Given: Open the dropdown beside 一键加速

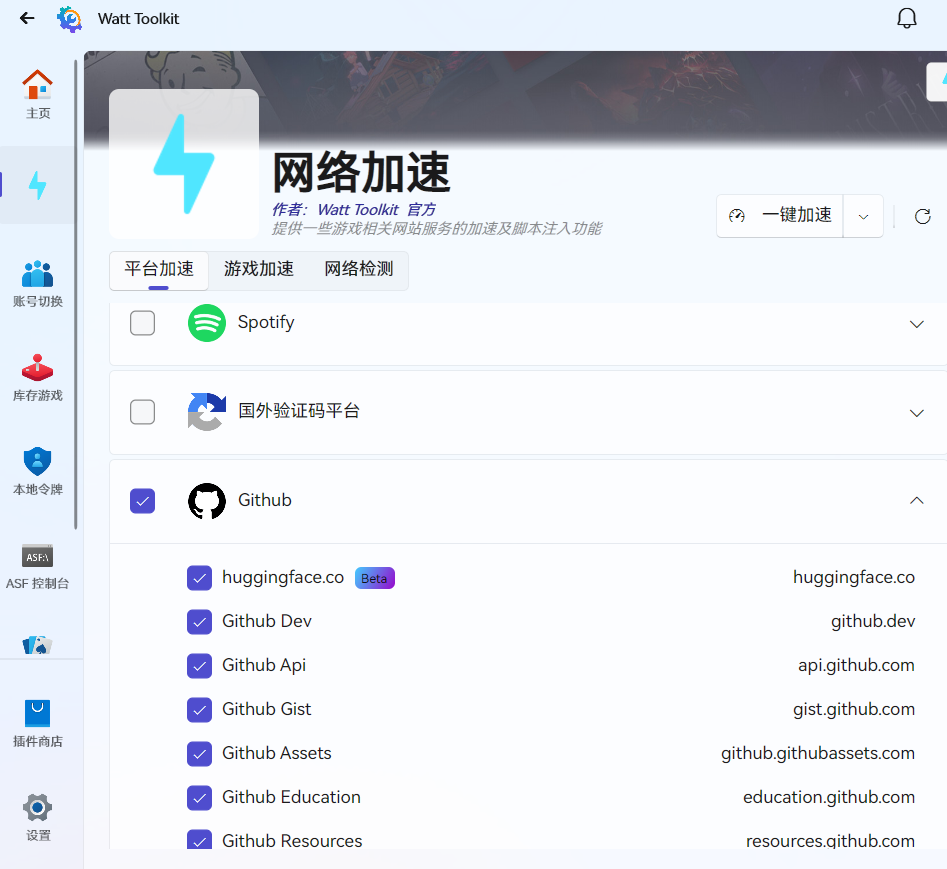Looking at the screenshot, I should click(863, 215).
